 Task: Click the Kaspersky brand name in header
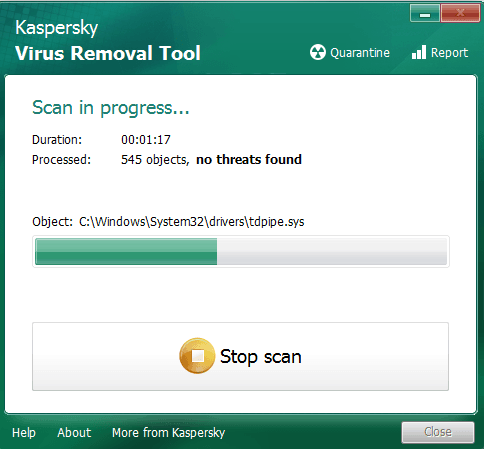57,28
